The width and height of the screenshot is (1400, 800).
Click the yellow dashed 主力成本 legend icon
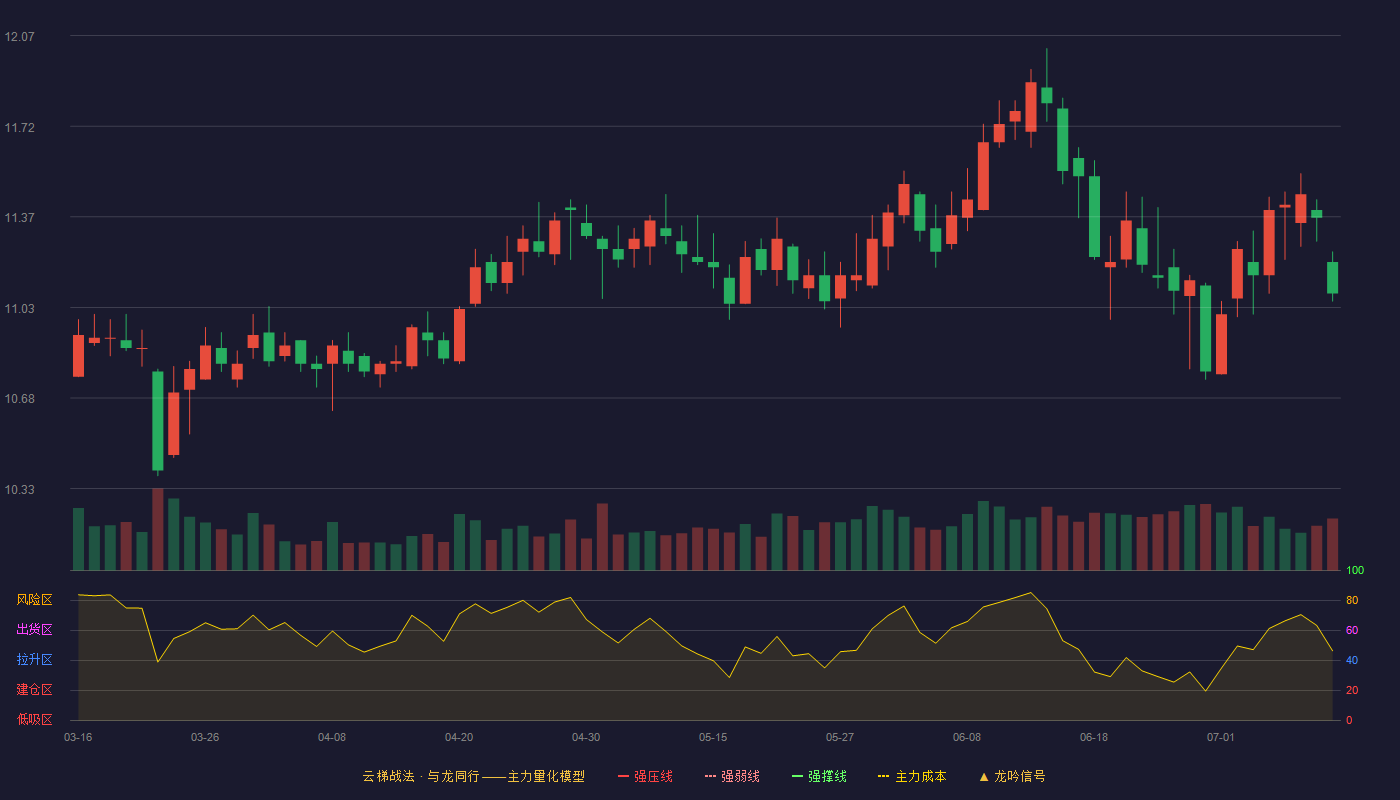[x=884, y=776]
